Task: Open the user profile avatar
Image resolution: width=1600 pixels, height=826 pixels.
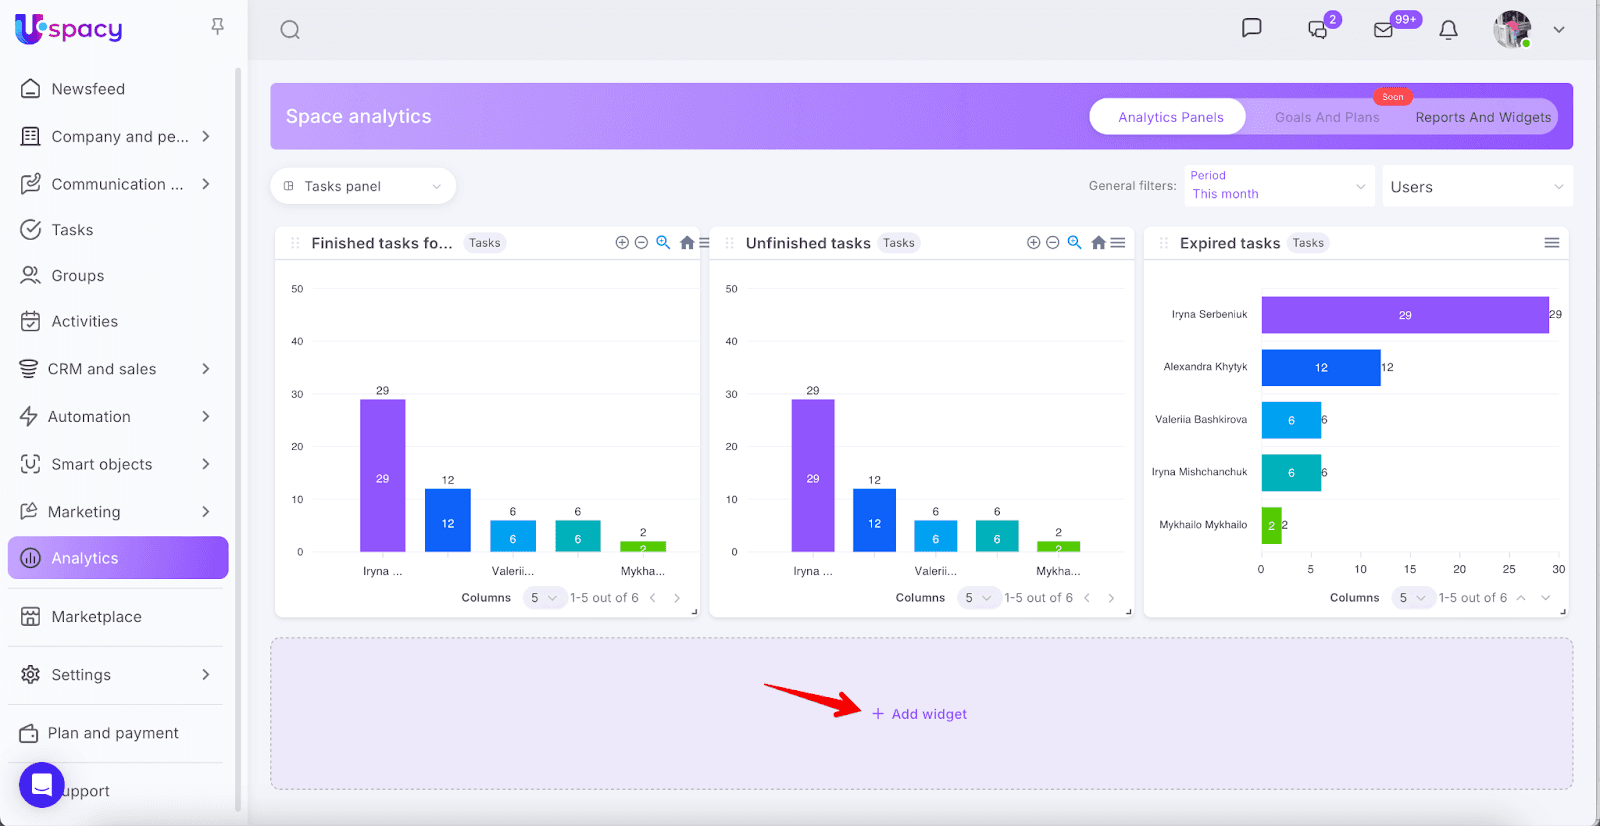Action: pos(1512,30)
